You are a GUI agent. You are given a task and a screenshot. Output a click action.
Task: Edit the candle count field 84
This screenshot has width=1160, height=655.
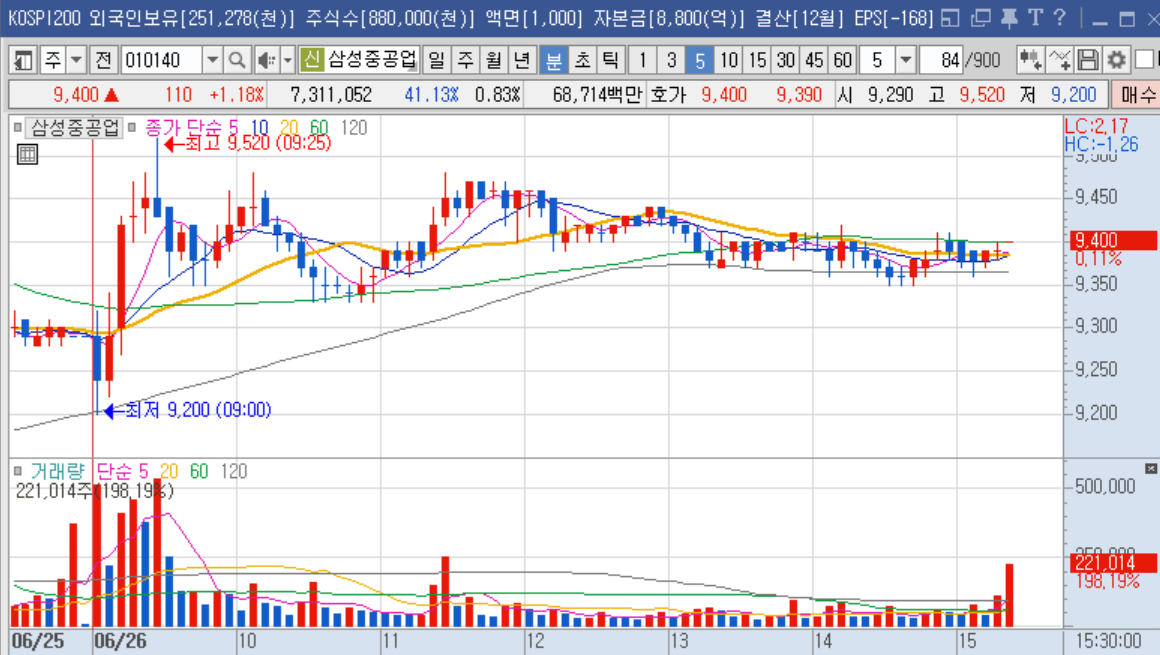click(941, 60)
